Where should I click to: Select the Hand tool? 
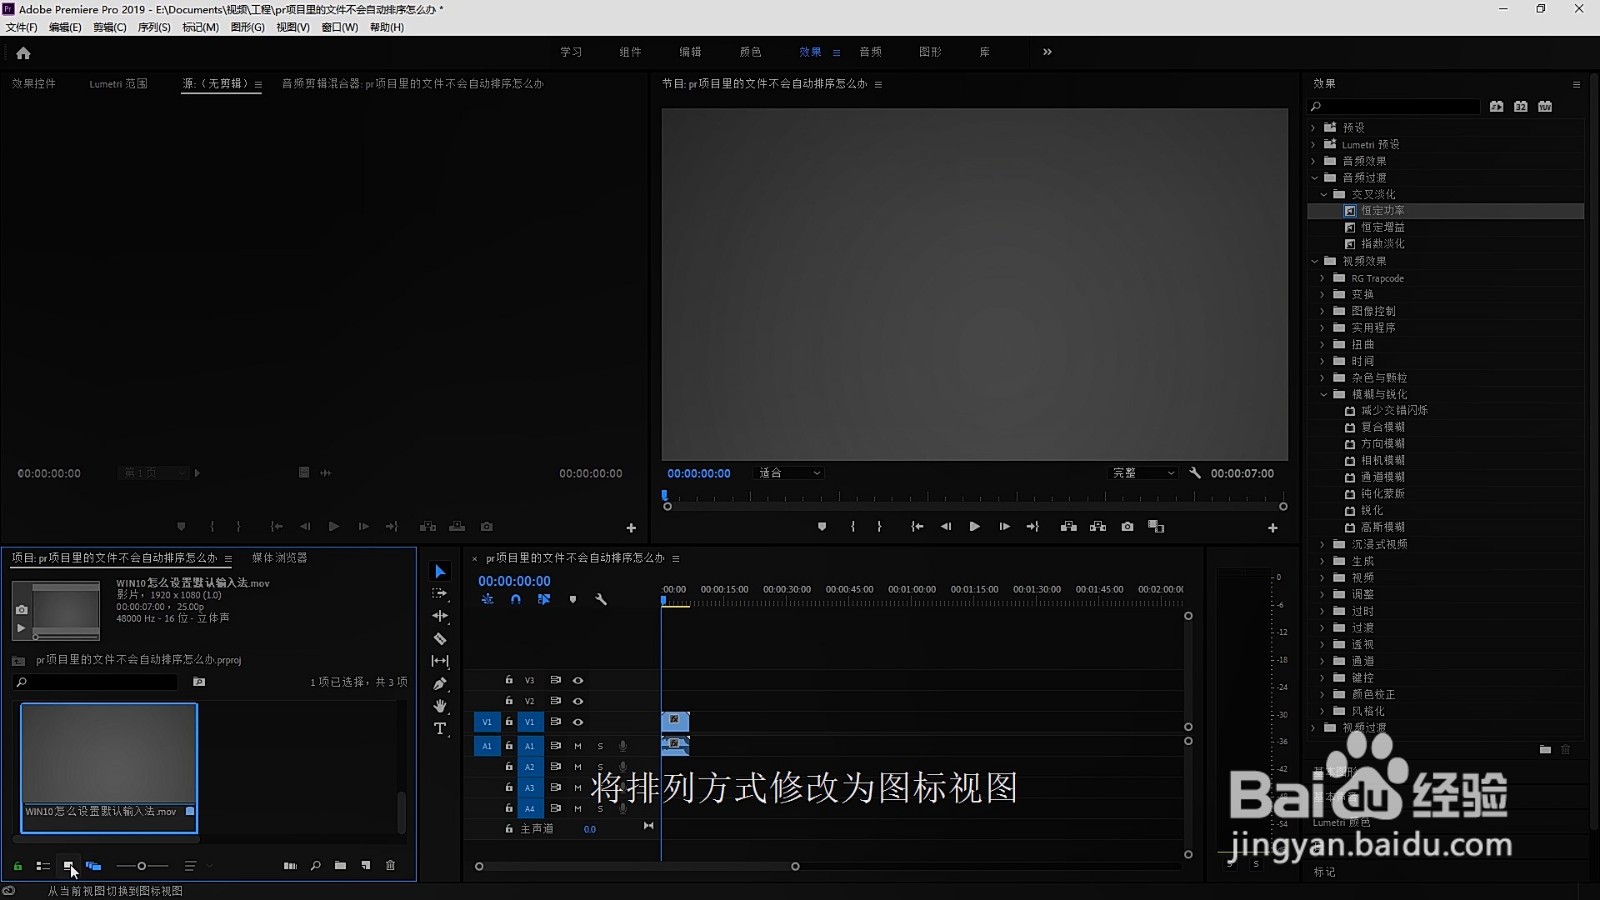coord(440,706)
